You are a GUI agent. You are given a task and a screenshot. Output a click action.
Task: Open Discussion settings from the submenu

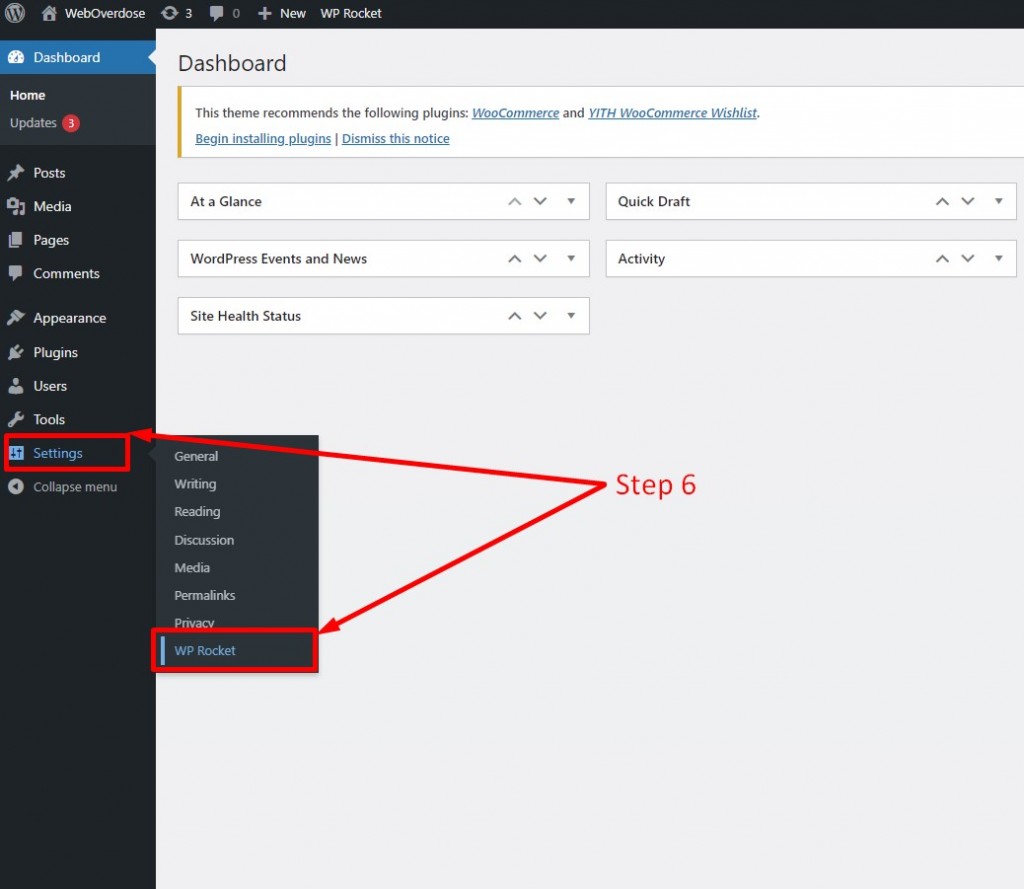204,540
